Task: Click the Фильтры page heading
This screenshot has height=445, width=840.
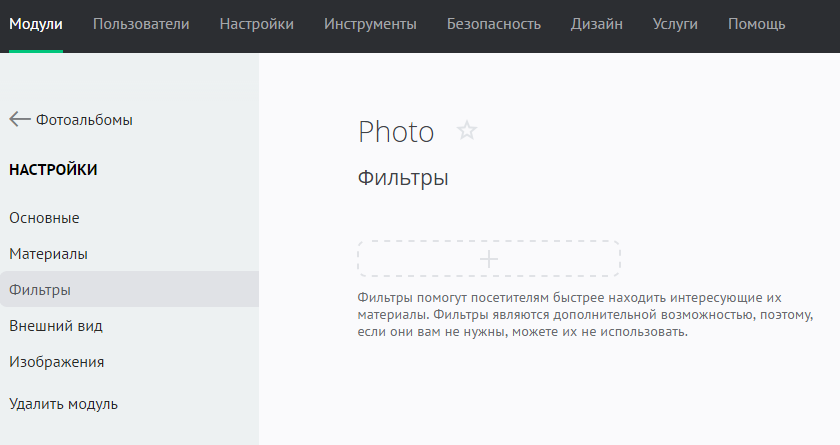Action: pyautogui.click(x=403, y=179)
